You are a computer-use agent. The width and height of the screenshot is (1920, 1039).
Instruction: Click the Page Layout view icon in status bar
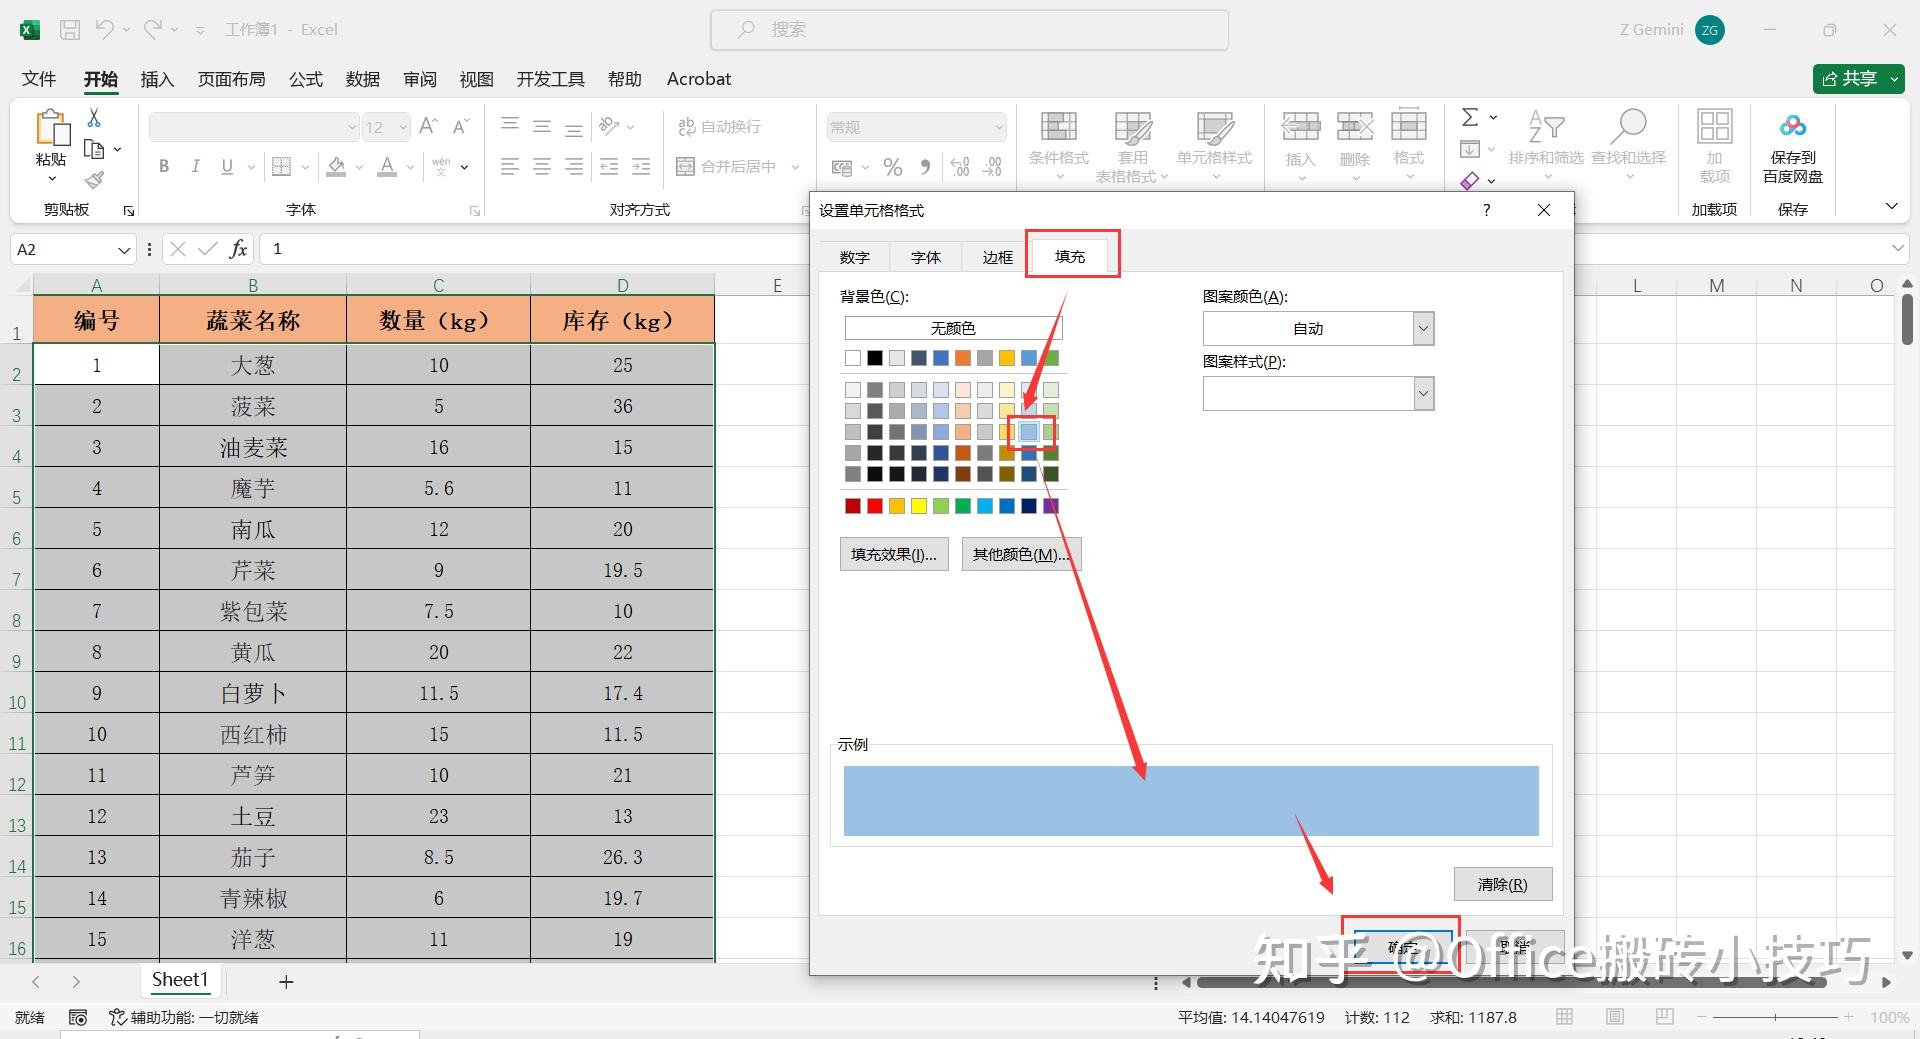coord(1615,1017)
